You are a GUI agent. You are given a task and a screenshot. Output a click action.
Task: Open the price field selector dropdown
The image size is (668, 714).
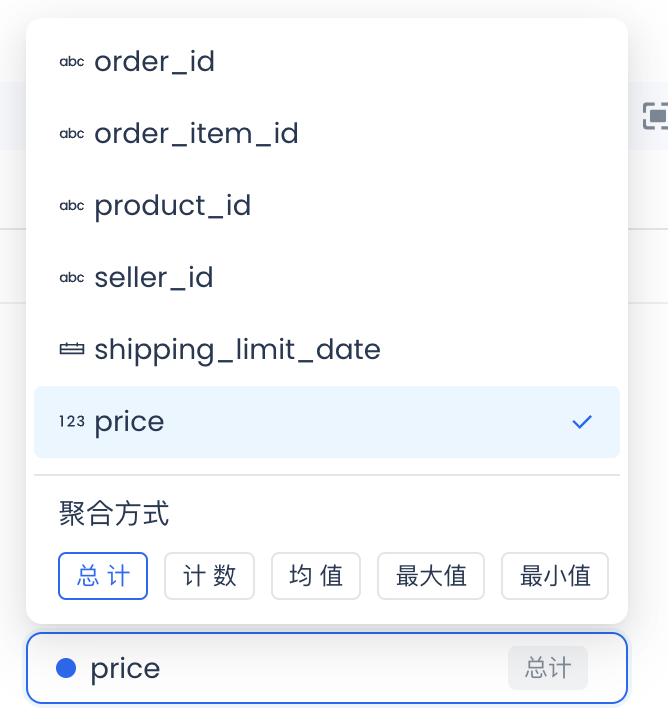click(x=300, y=668)
